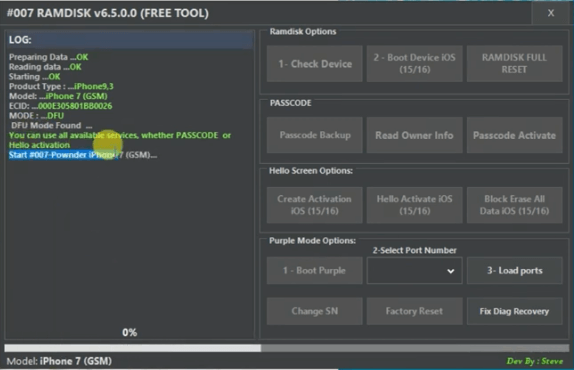Click 'Reading data ...OK' log entry
Viewport: 574px width, 370px height.
45,67
